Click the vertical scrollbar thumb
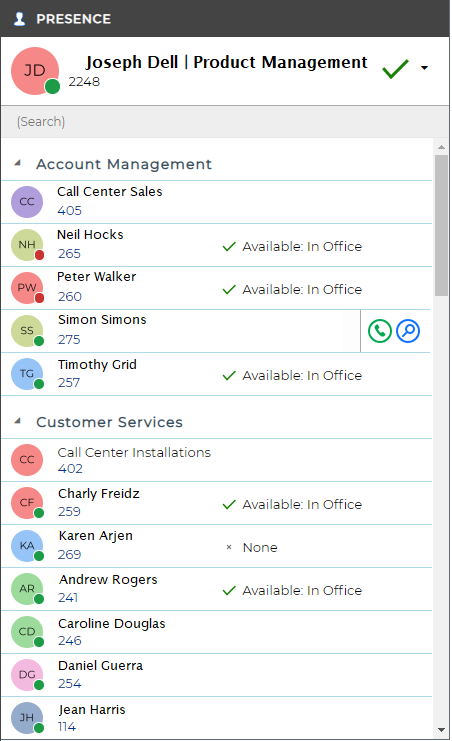Screen dimensions: 452x741 441,225
